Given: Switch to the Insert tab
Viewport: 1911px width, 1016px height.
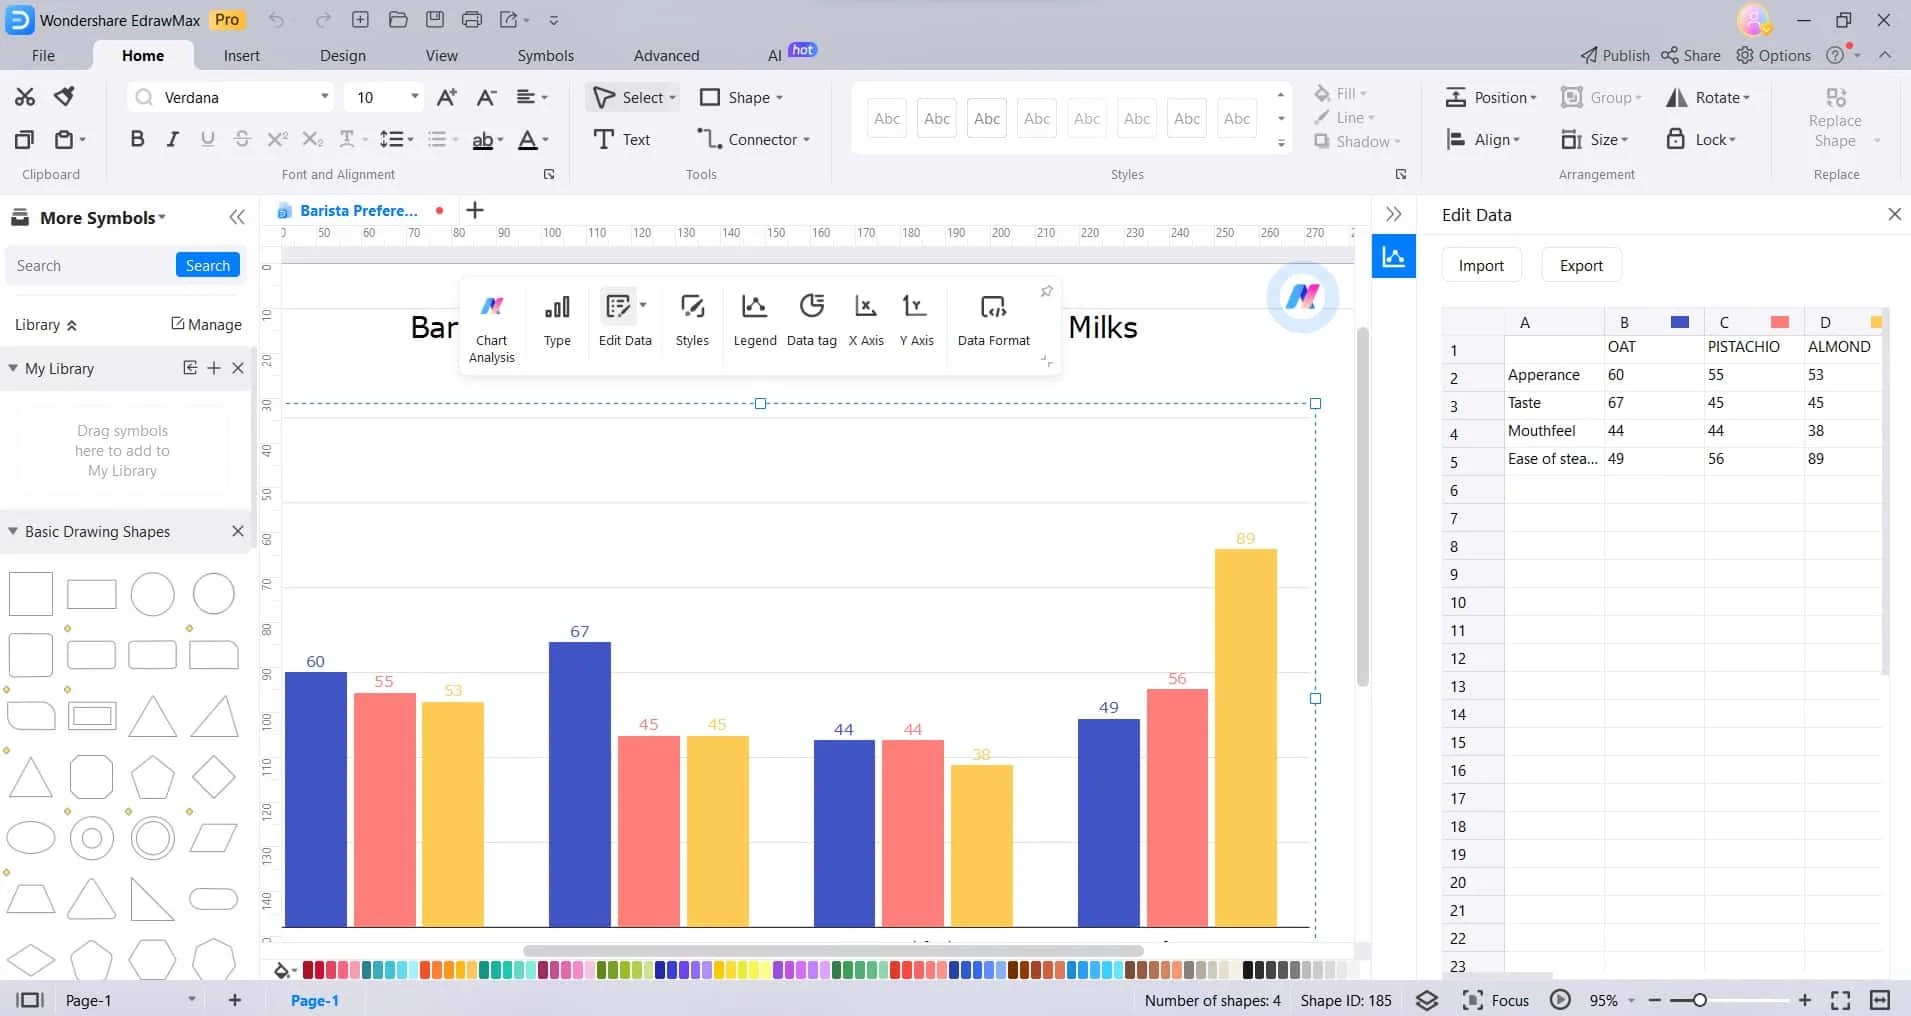Looking at the screenshot, I should coord(242,55).
